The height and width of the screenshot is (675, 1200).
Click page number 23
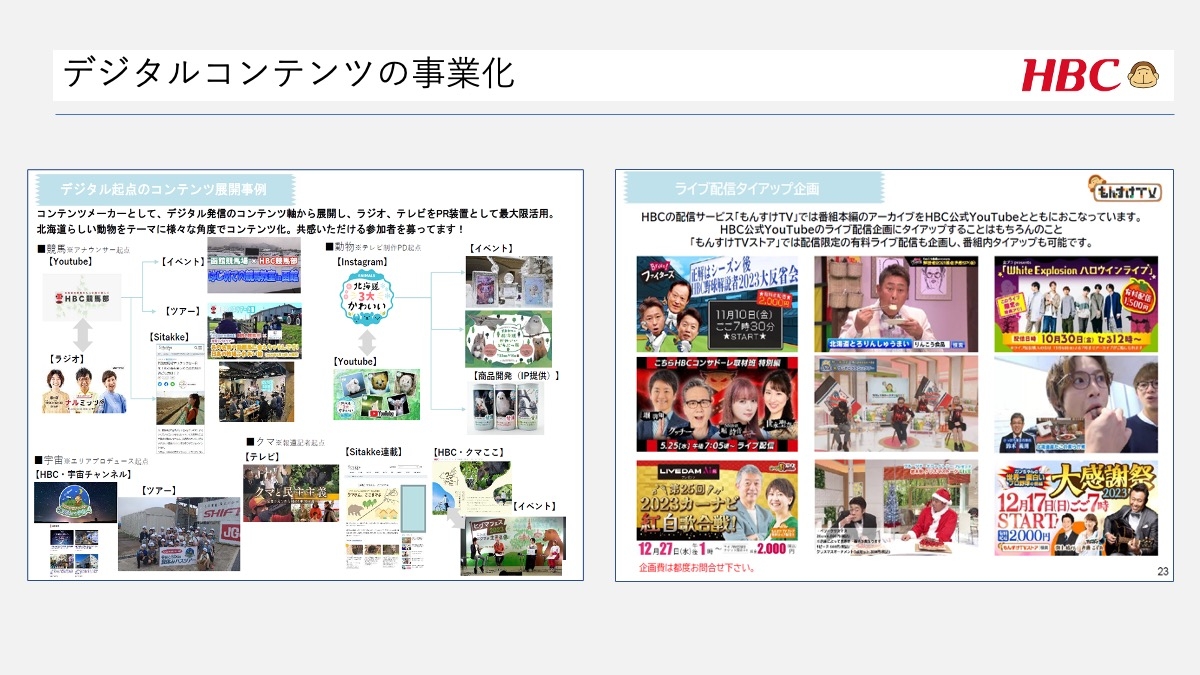1162,572
